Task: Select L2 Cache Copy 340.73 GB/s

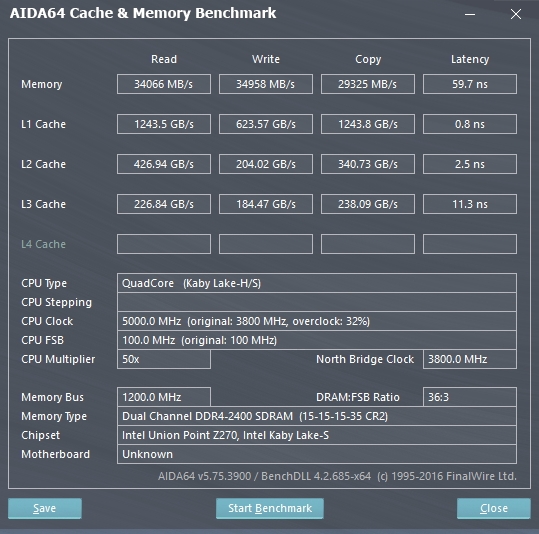Action: 368,164
